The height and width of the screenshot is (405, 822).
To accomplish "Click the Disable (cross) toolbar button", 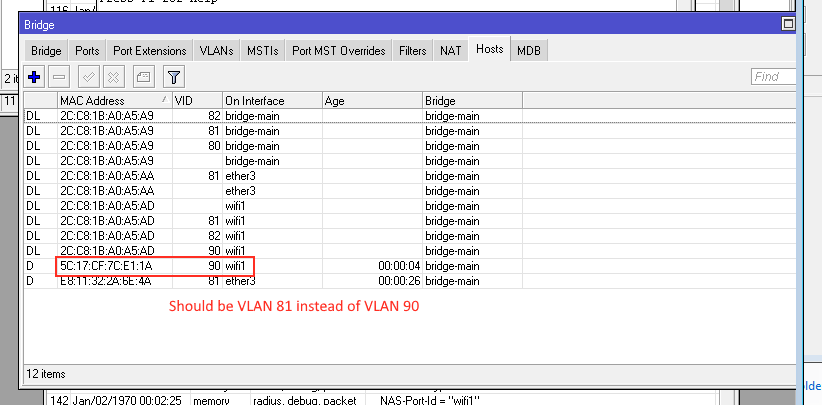I will click(113, 78).
